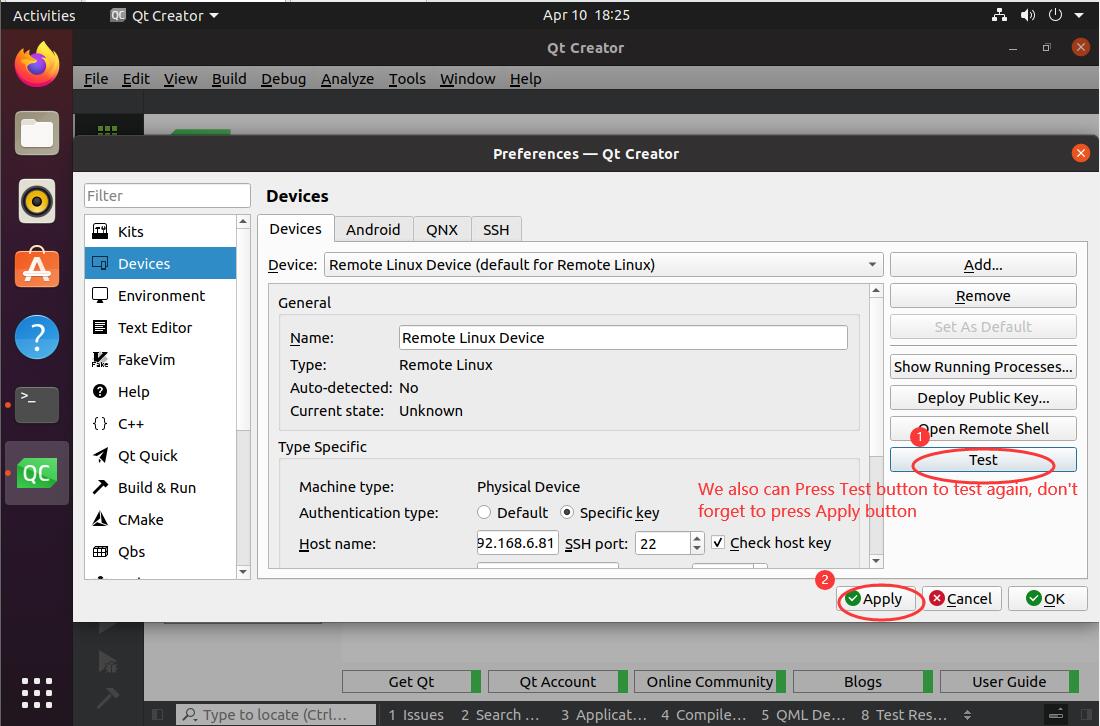The image size is (1100, 726).
Task: Click the Build & Run hammer icon
Action: pos(100,487)
